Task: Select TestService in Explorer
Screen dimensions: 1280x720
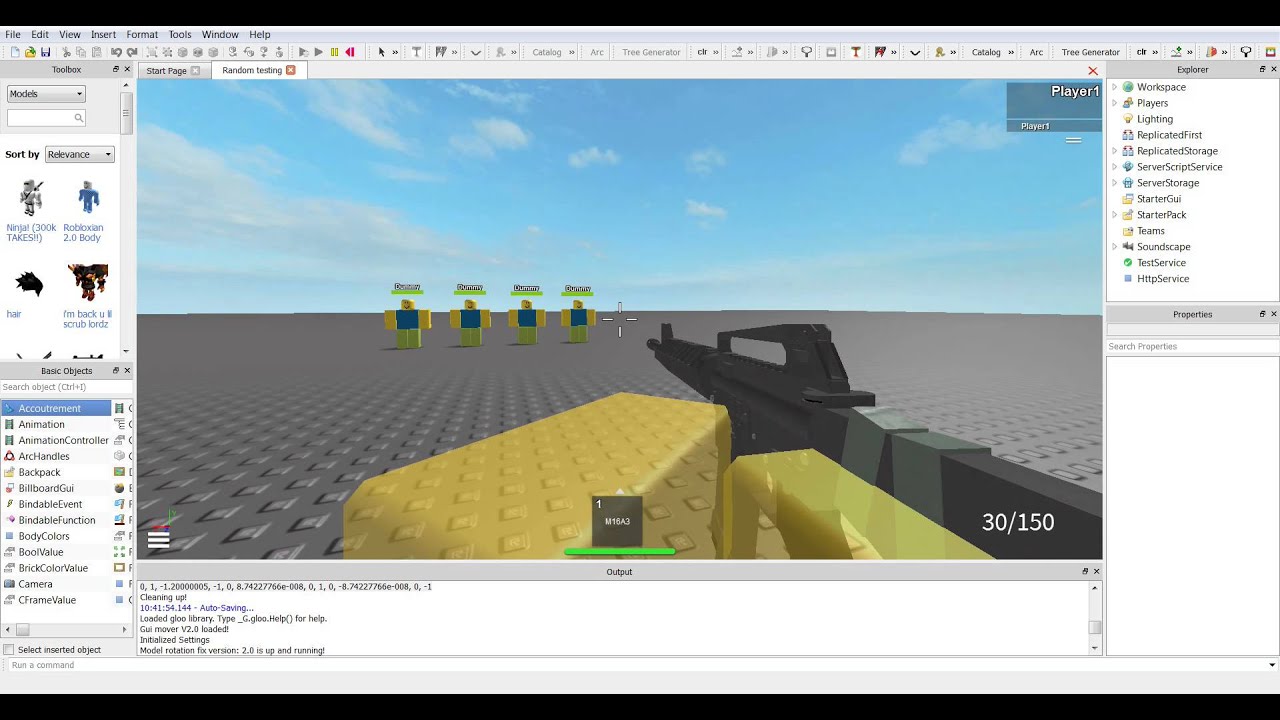Action: tap(1161, 263)
